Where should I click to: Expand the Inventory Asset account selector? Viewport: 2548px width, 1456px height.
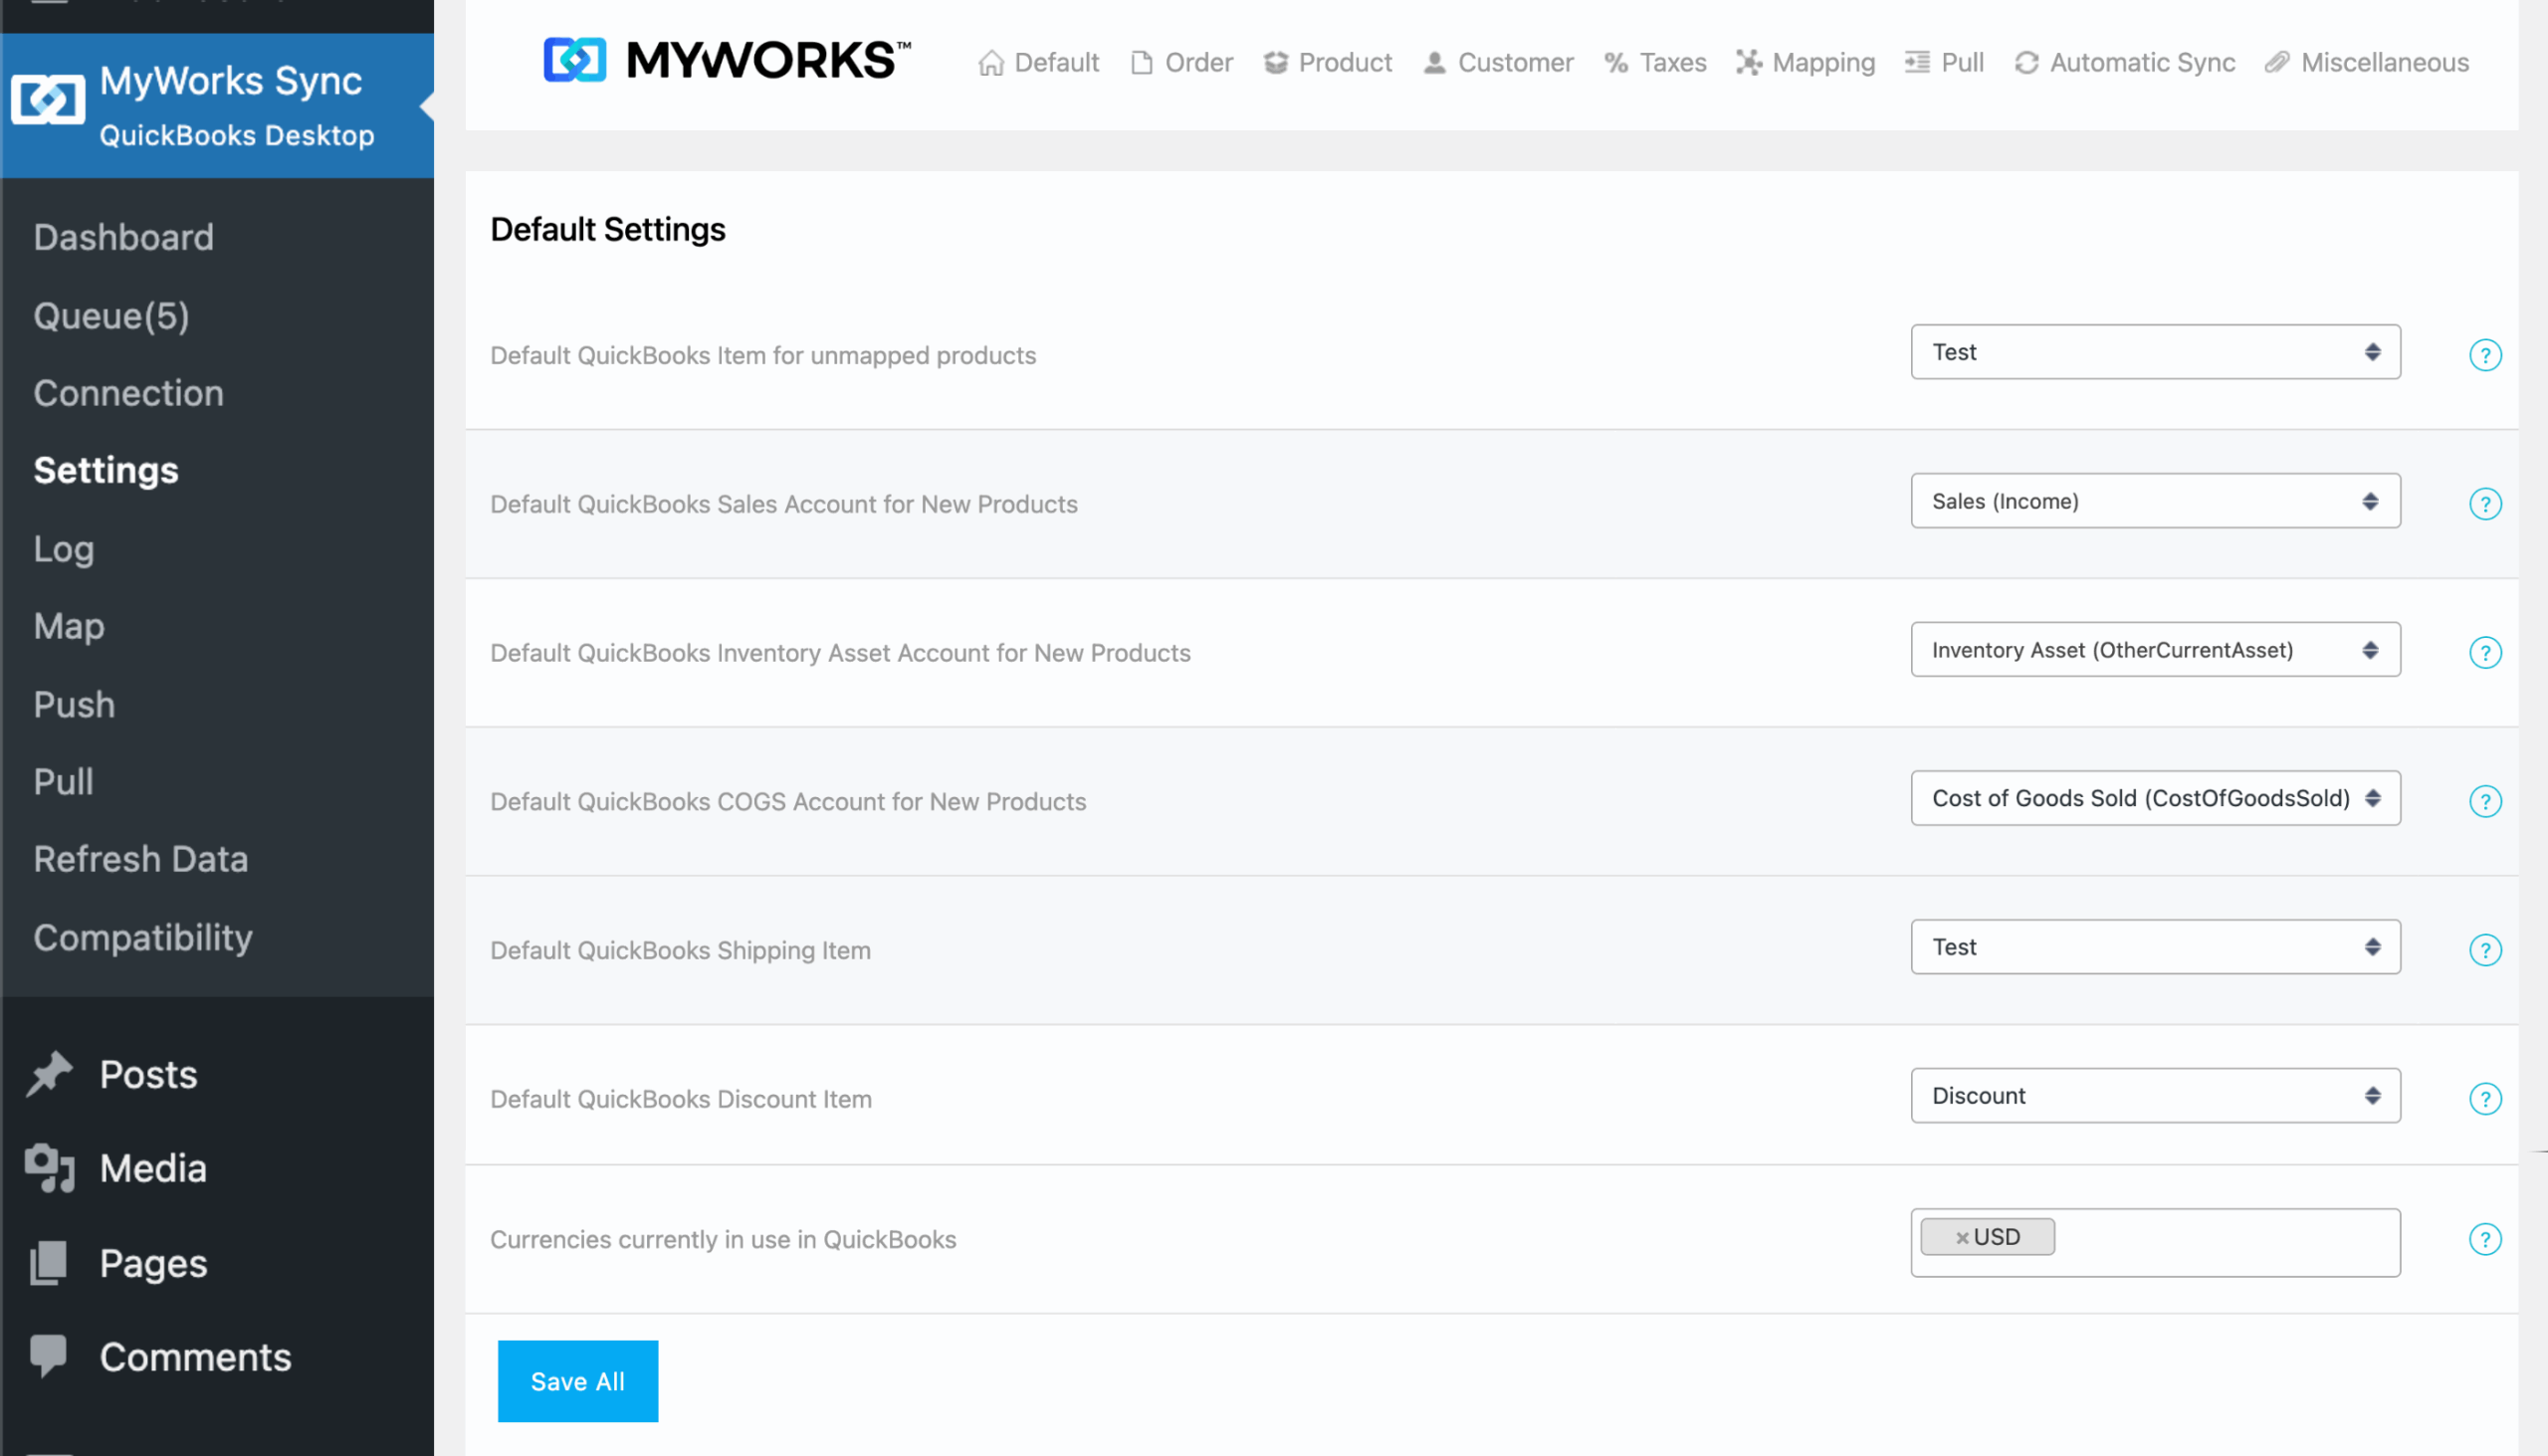coord(2154,649)
